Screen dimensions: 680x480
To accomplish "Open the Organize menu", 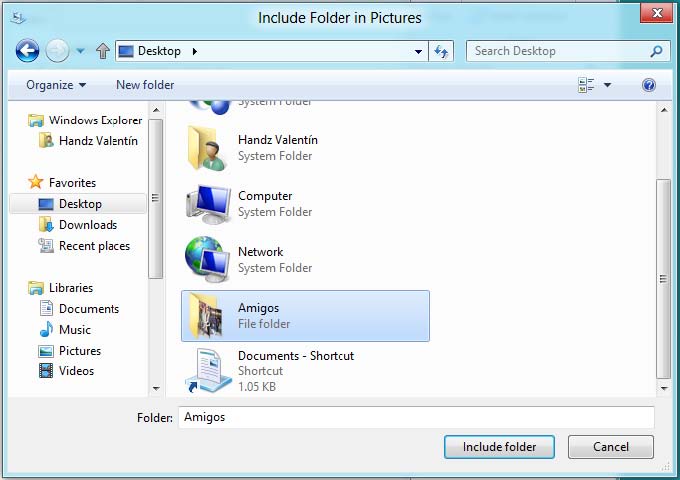I will point(56,85).
